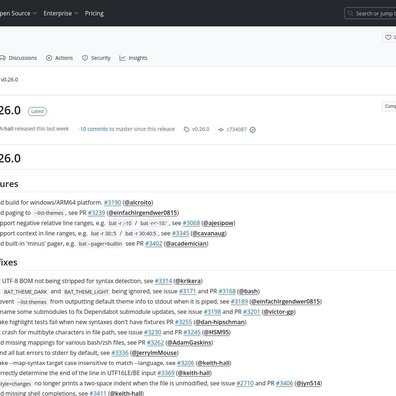396x396 pixels.
Task: Visit @alcroito profile
Action: tap(138, 202)
